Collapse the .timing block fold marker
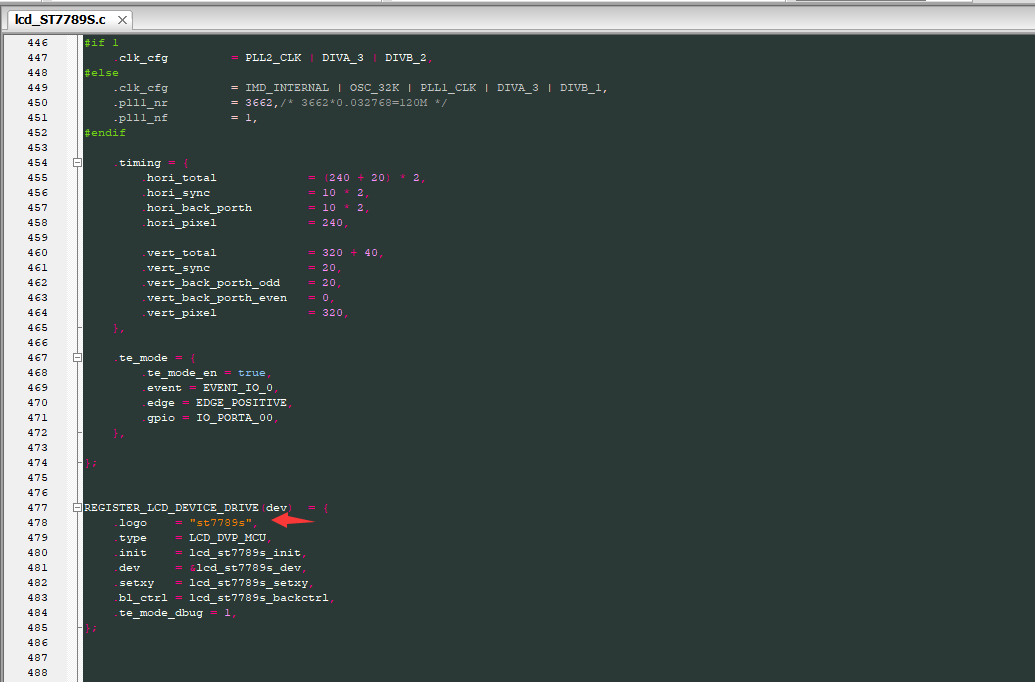The width and height of the screenshot is (1035, 682). coord(77,162)
